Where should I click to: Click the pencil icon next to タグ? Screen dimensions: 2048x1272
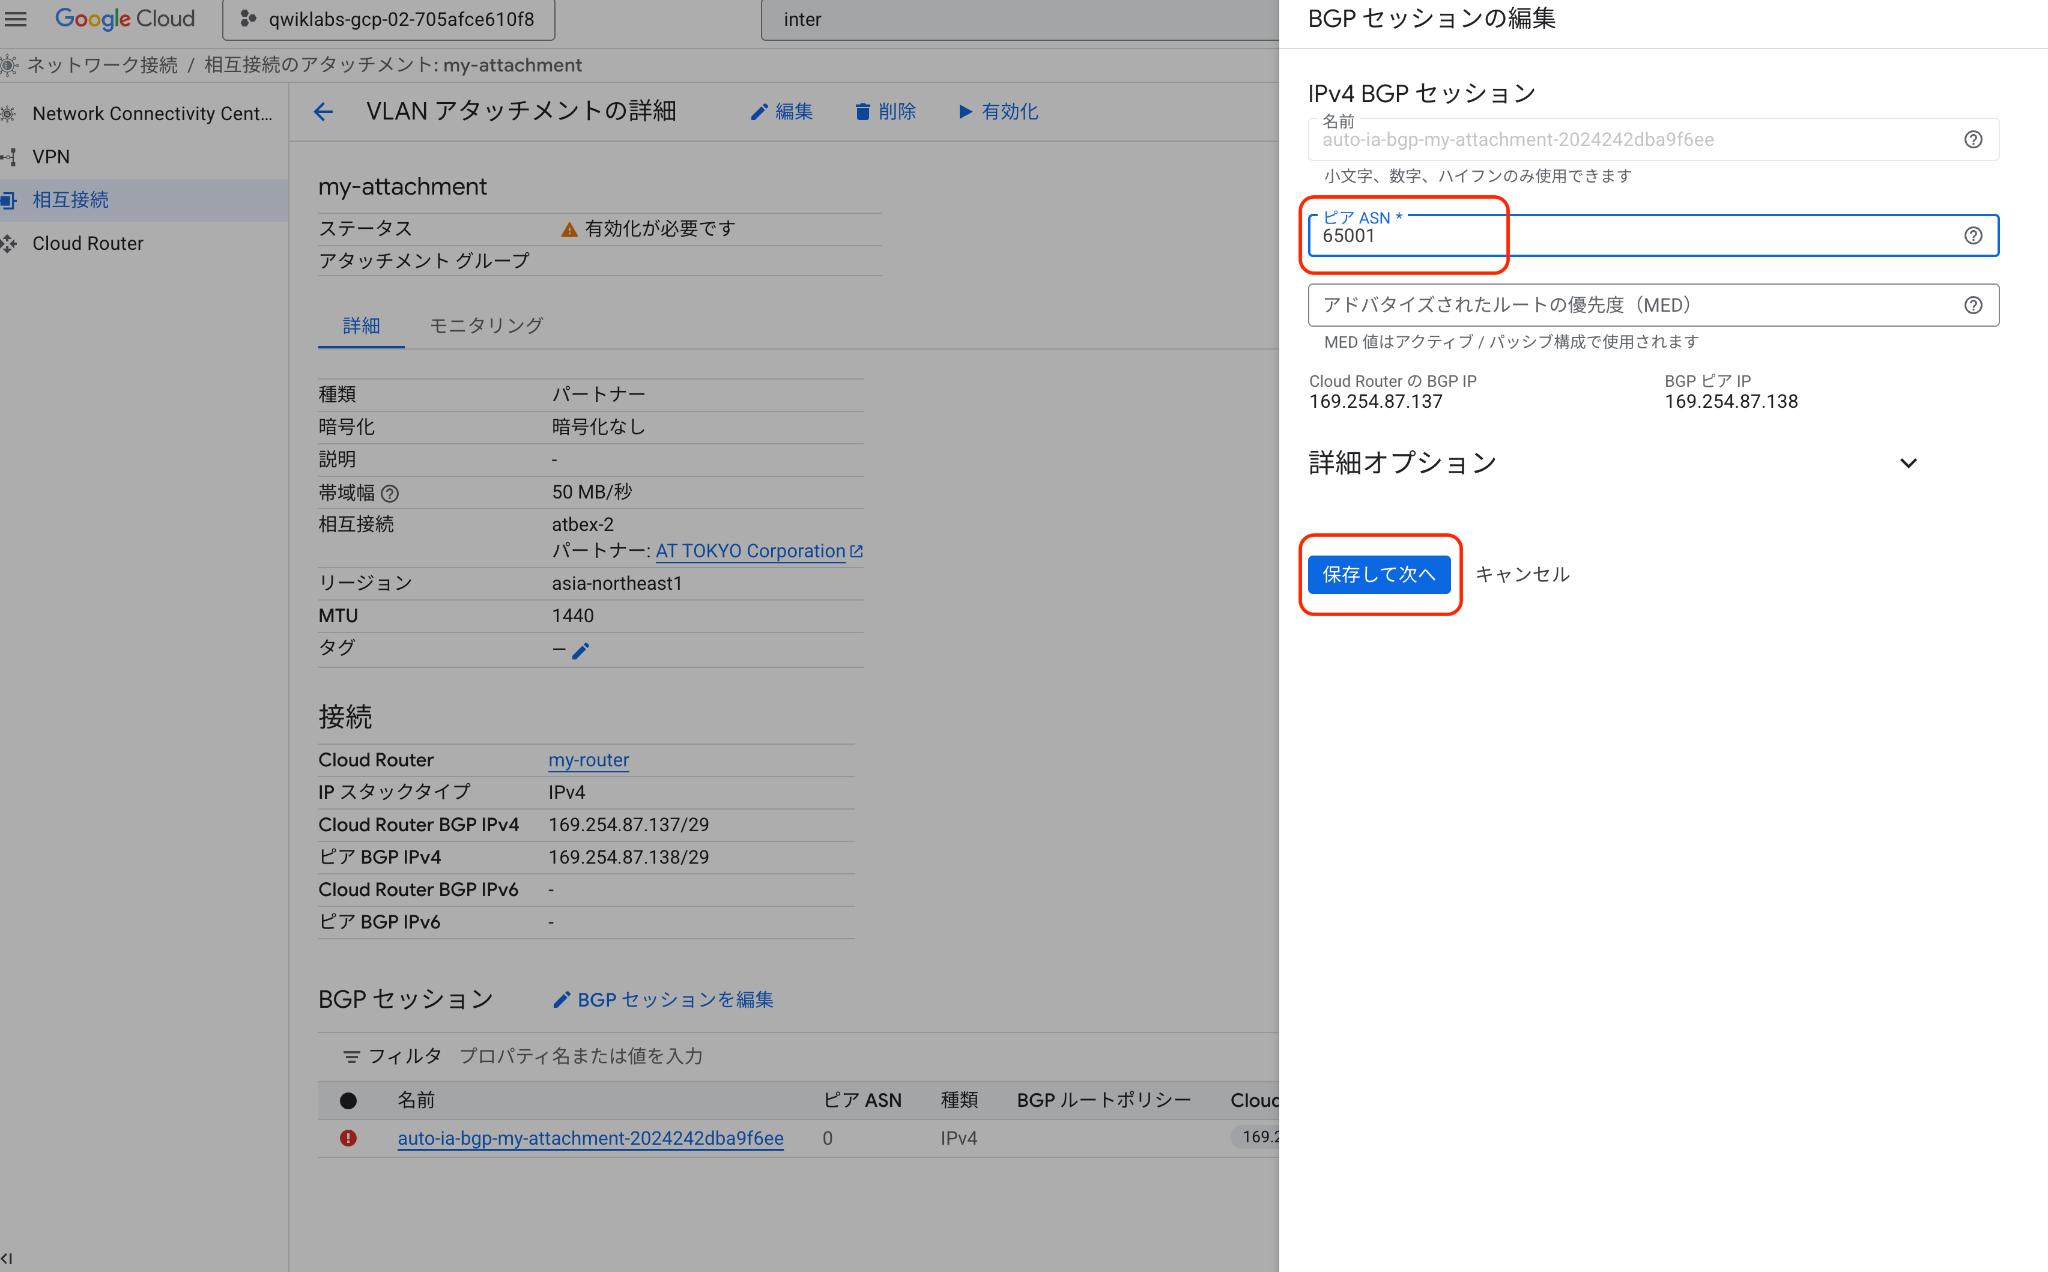(x=581, y=650)
